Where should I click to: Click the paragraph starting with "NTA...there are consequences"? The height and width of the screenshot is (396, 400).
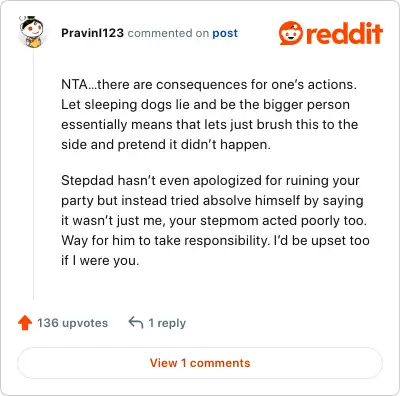(210, 114)
